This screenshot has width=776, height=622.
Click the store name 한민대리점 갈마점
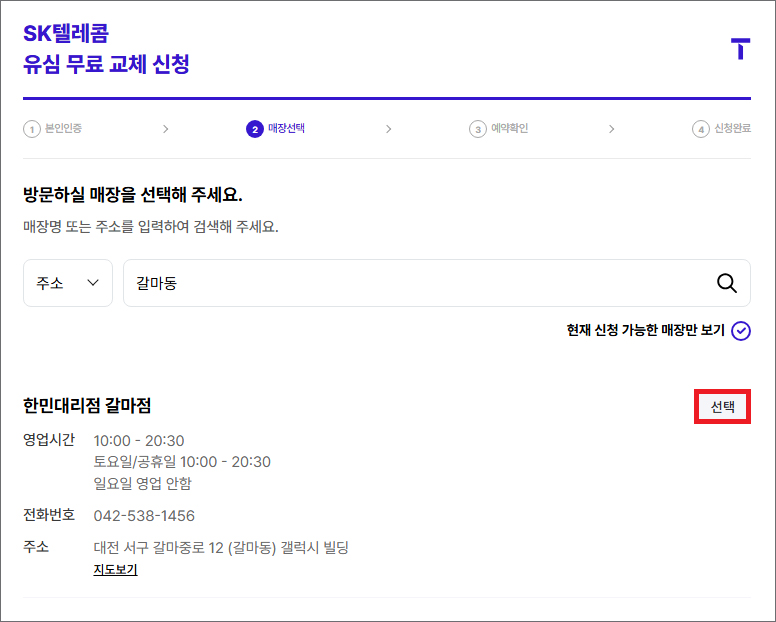tap(87, 406)
